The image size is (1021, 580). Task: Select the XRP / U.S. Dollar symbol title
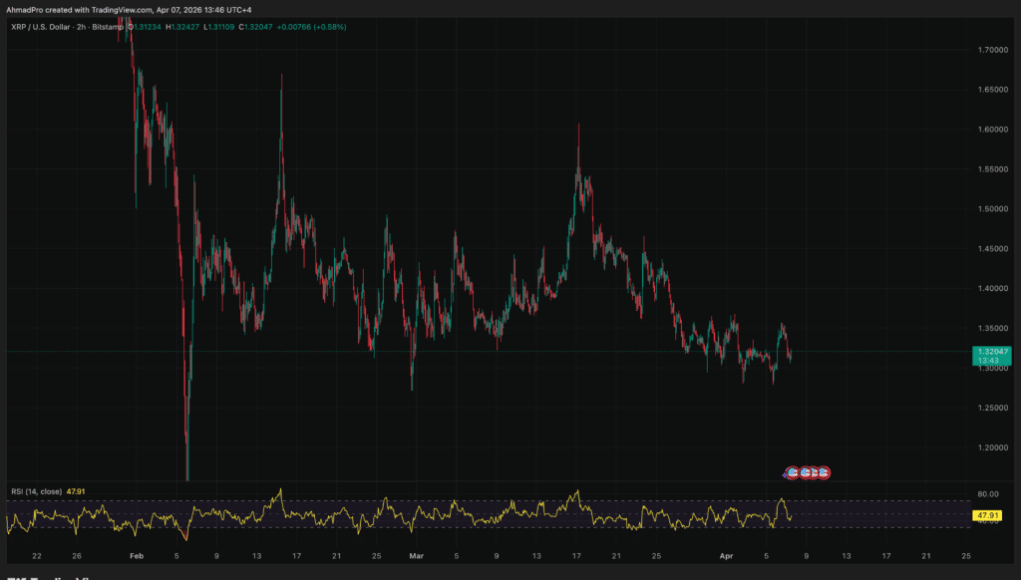[x=40, y=27]
